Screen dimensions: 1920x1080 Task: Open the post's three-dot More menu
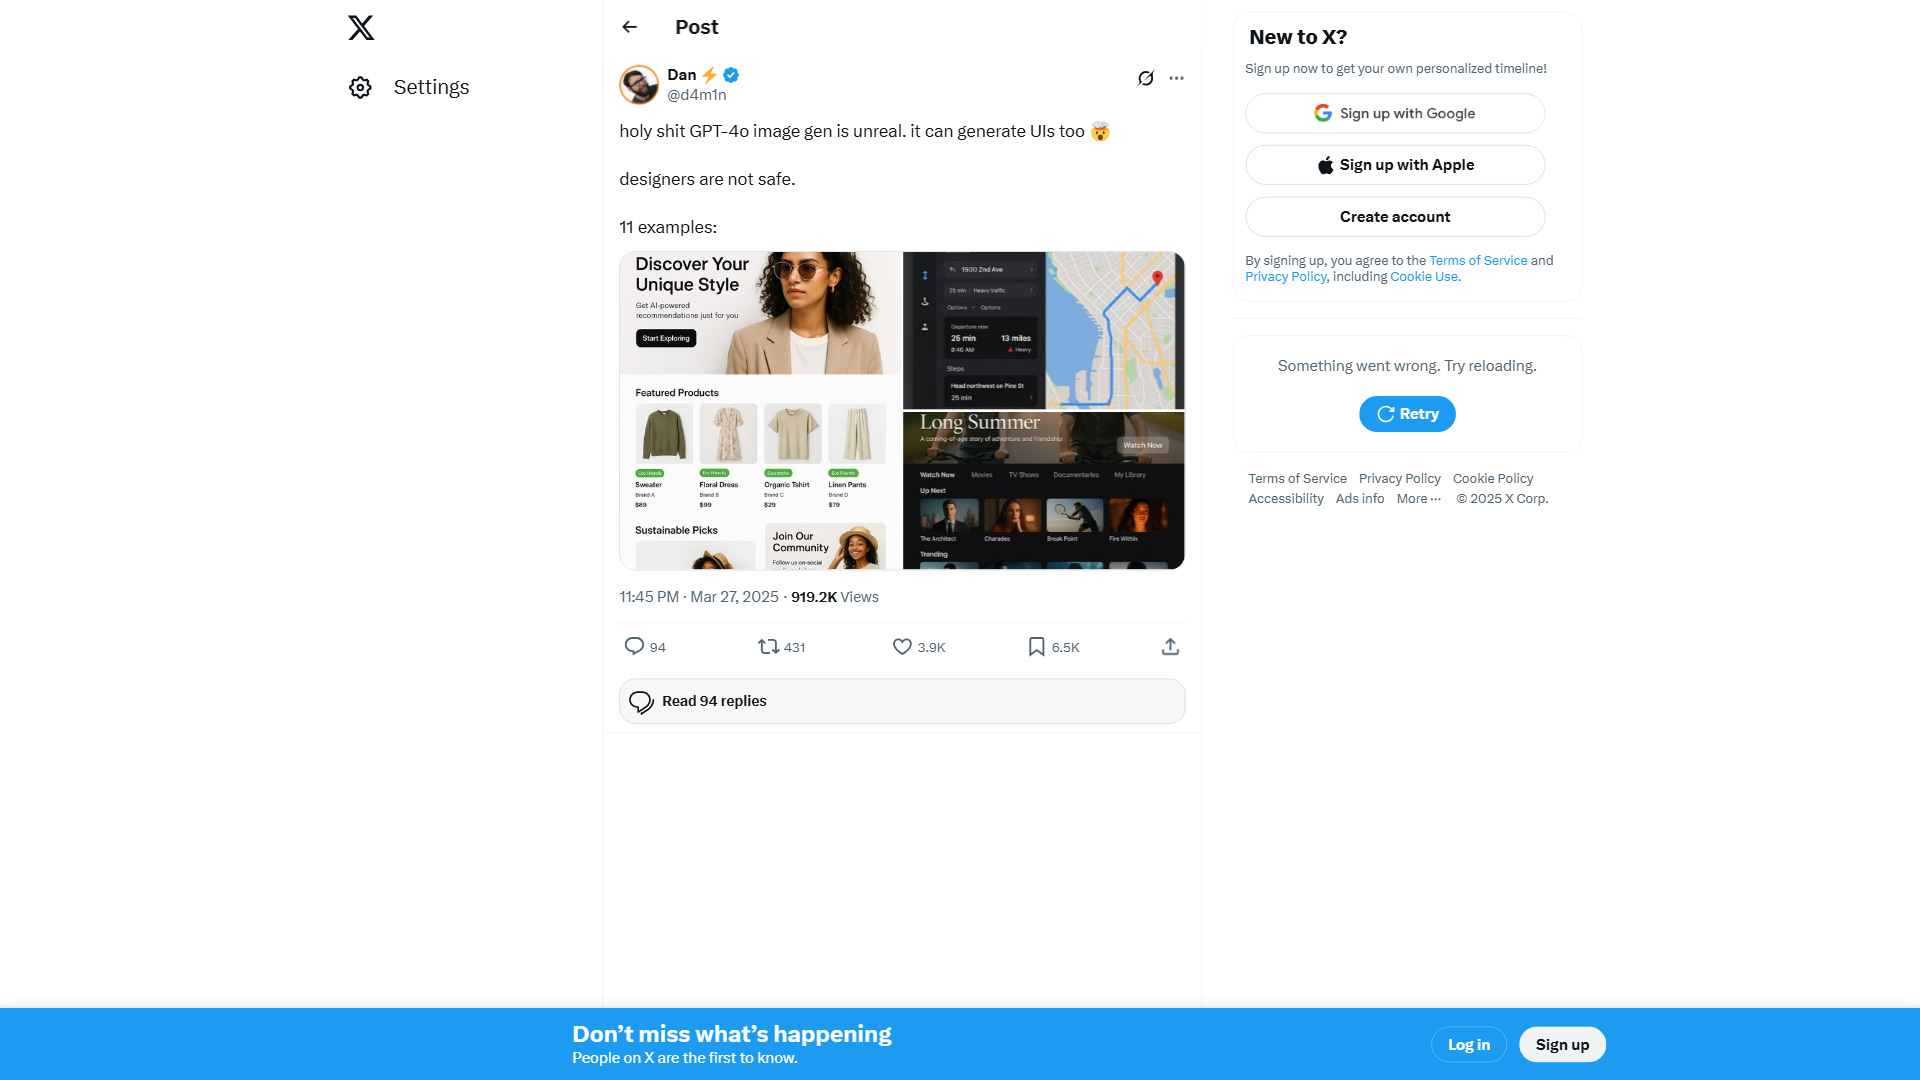[1176, 78]
